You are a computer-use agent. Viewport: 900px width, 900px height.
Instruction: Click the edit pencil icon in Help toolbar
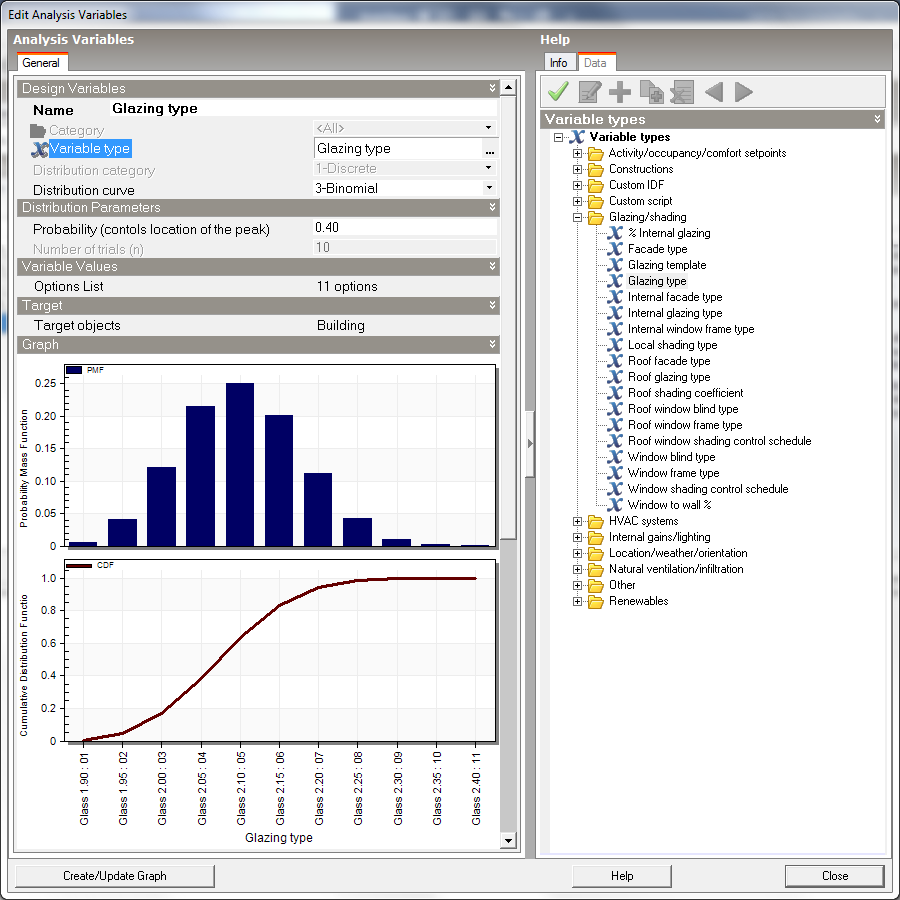click(589, 92)
